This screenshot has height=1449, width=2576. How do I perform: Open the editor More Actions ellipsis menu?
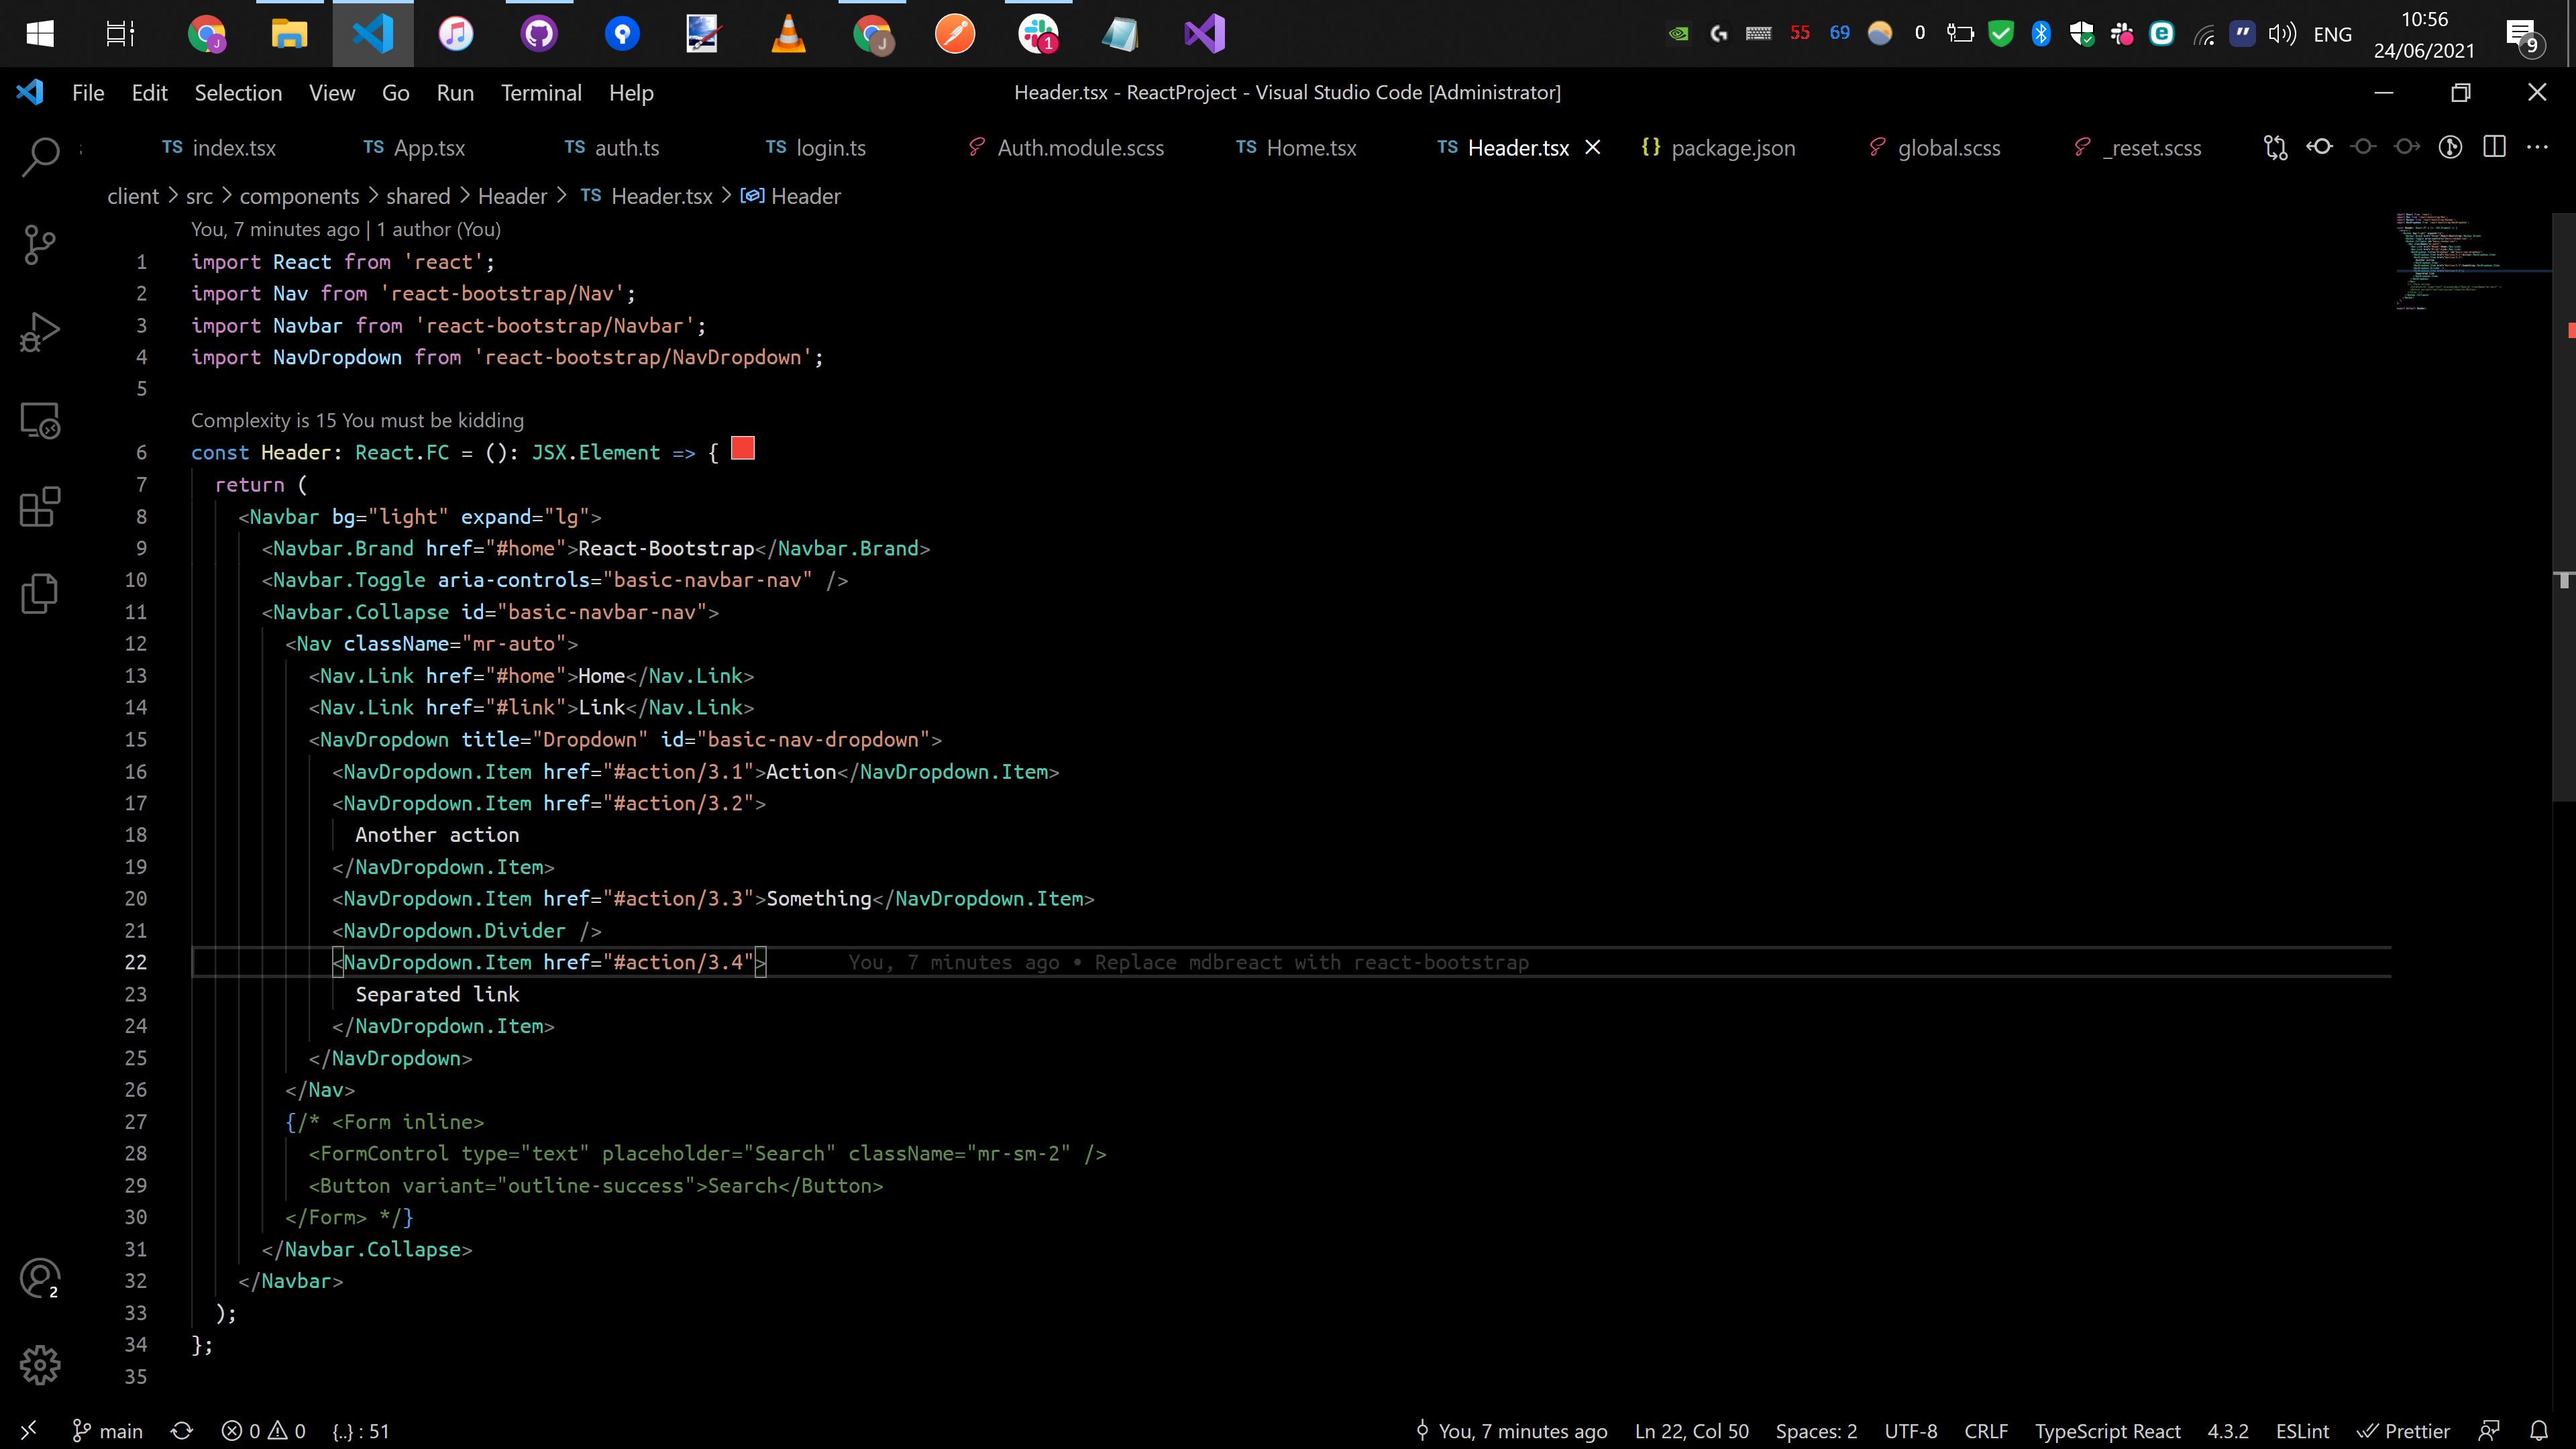pos(2539,147)
